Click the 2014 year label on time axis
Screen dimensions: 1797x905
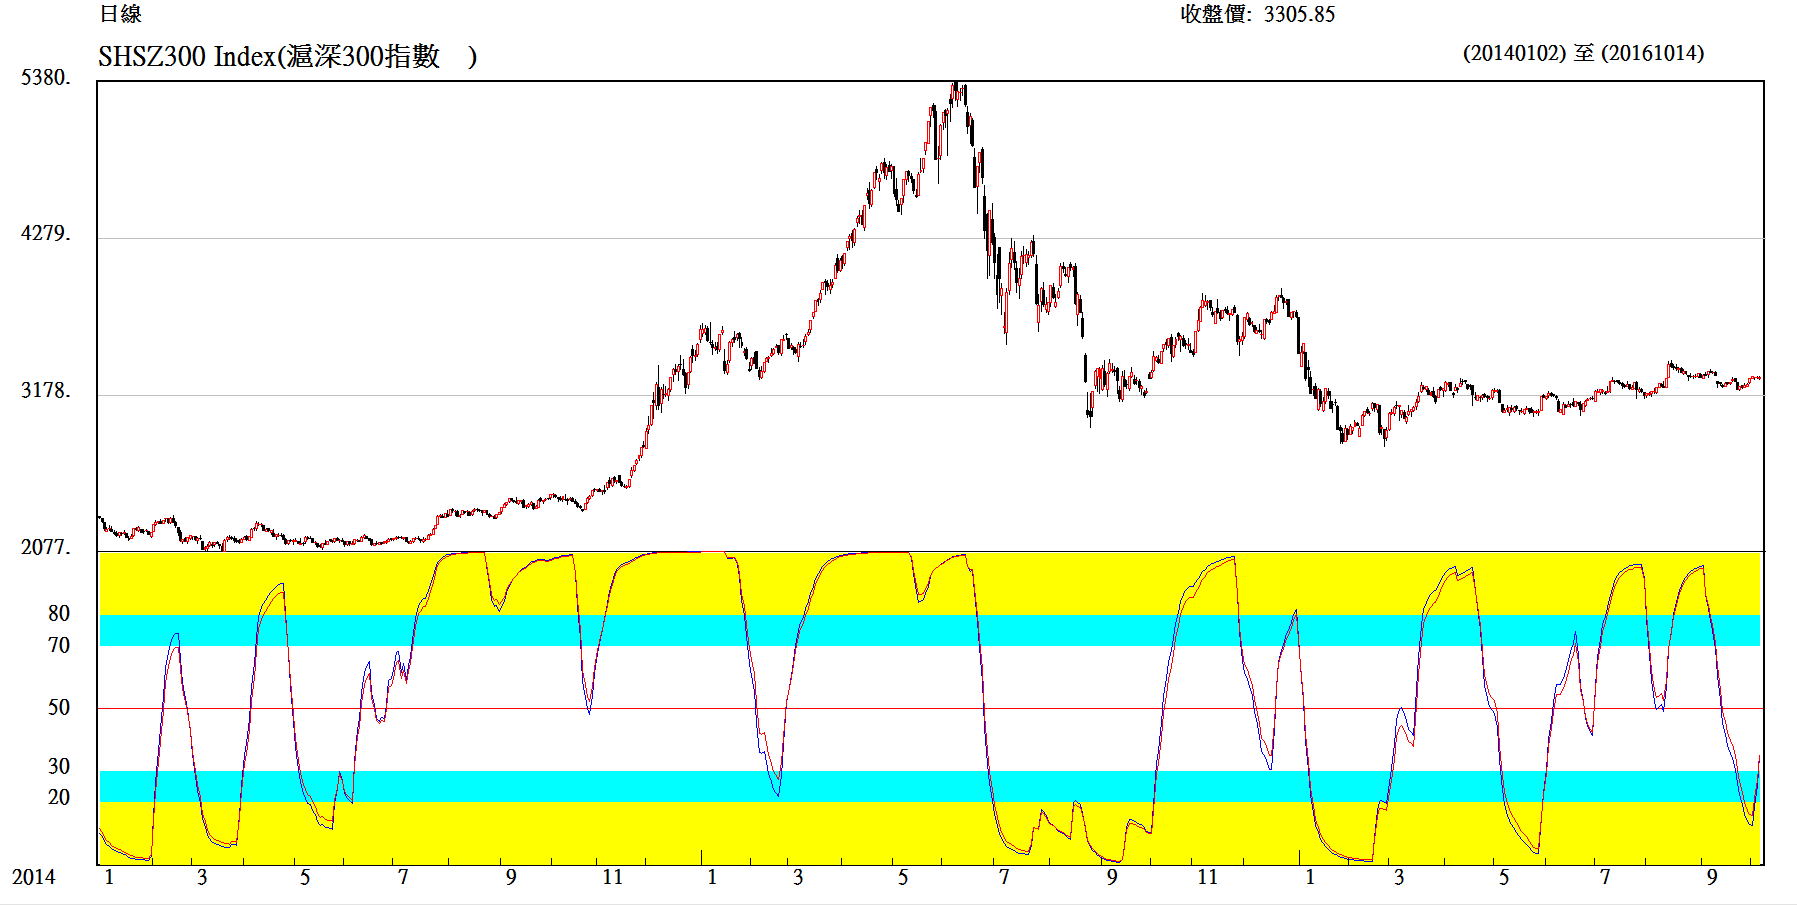coord(33,877)
